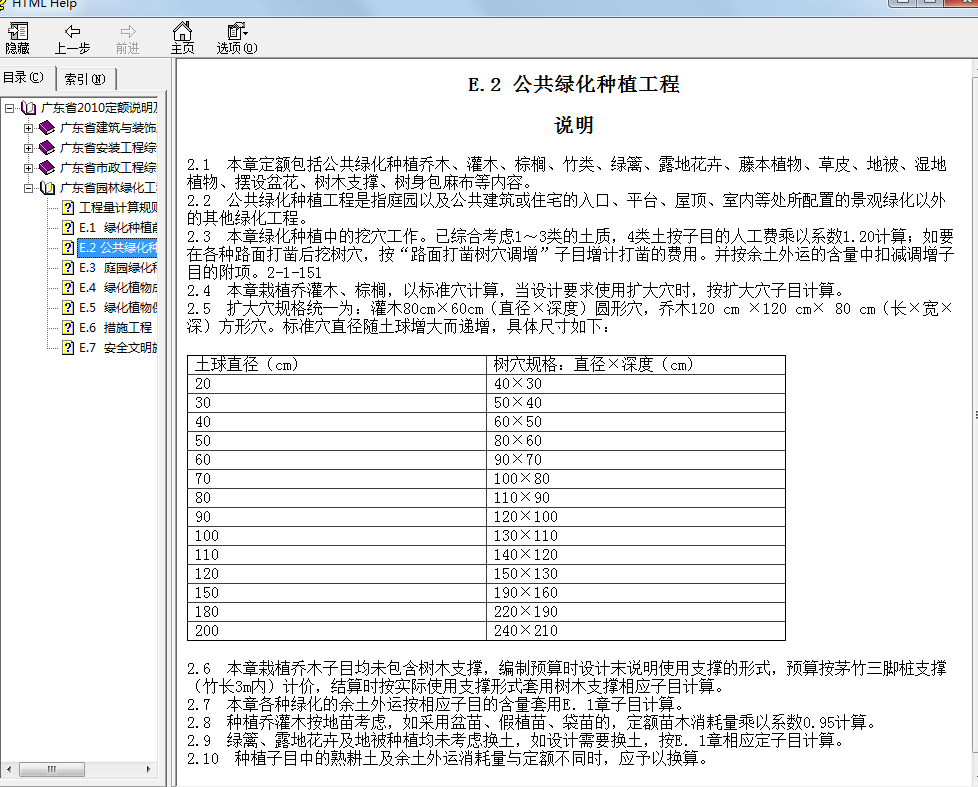Screen dimensions: 978x787
Task: Collapse the 广东省园林绿化工 node
Action: coord(28,188)
